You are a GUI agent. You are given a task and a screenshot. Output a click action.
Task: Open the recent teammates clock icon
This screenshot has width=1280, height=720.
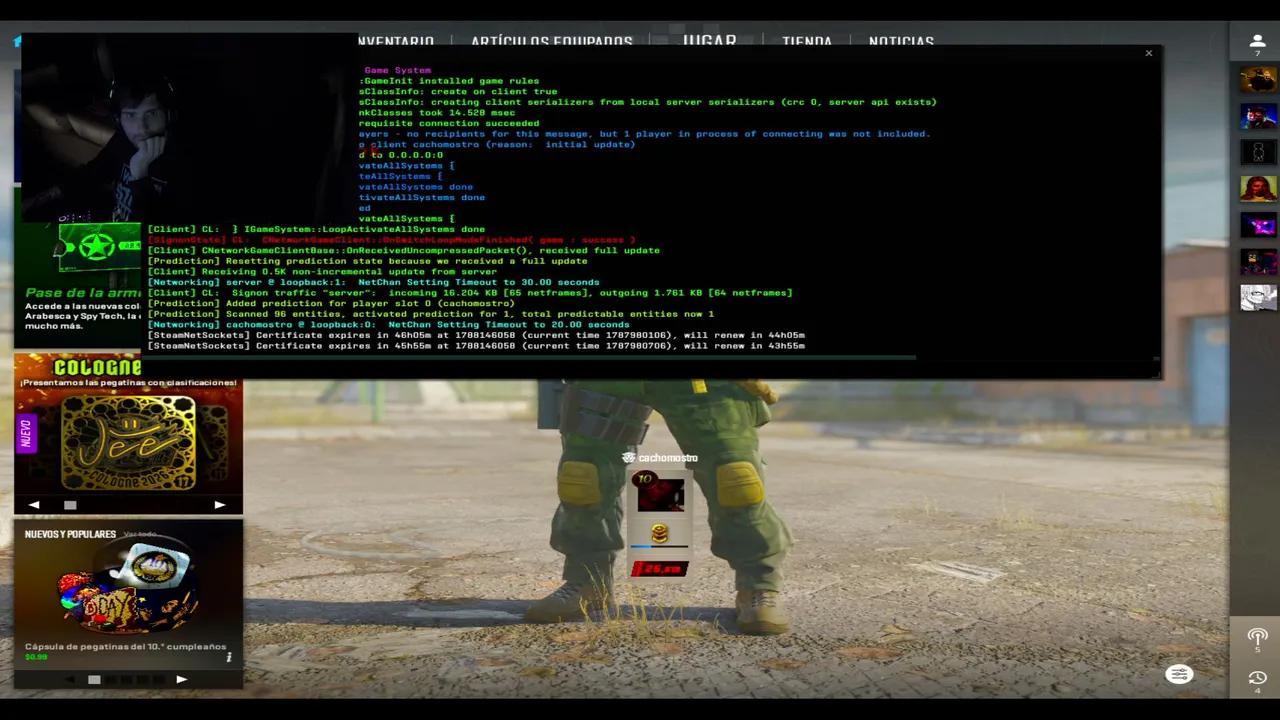click(x=1258, y=680)
